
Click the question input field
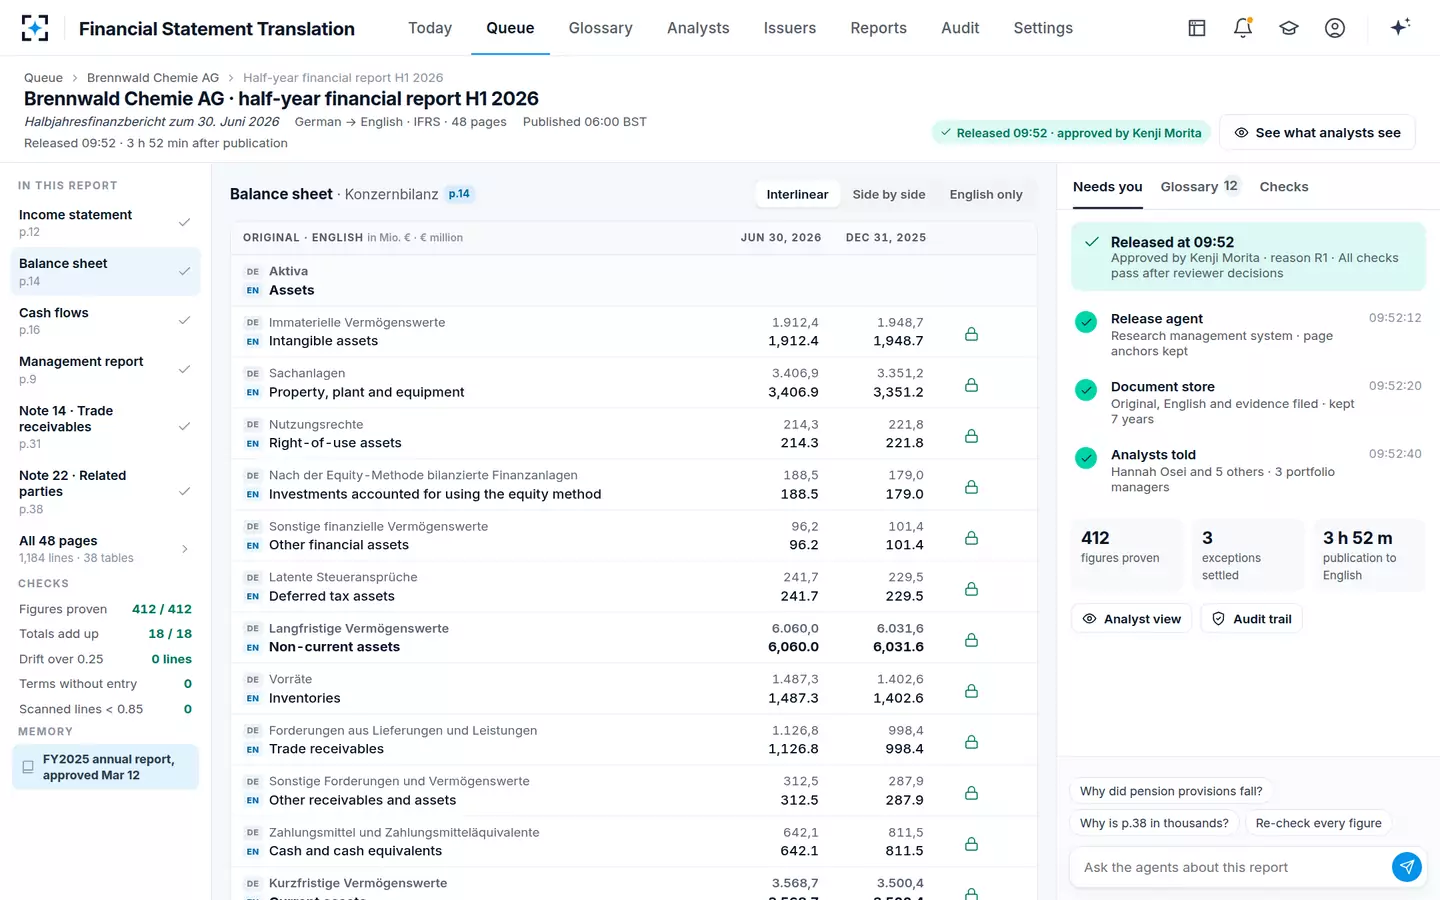1233,867
